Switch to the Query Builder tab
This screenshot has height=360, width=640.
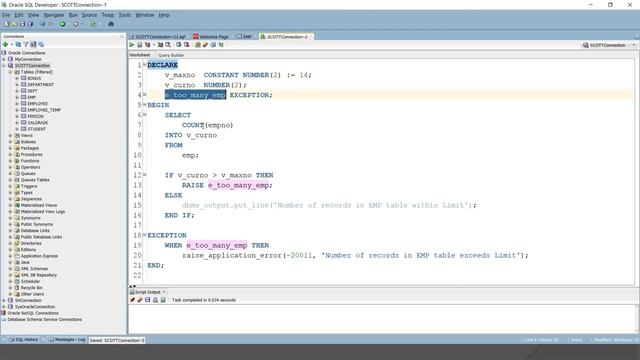(x=171, y=55)
